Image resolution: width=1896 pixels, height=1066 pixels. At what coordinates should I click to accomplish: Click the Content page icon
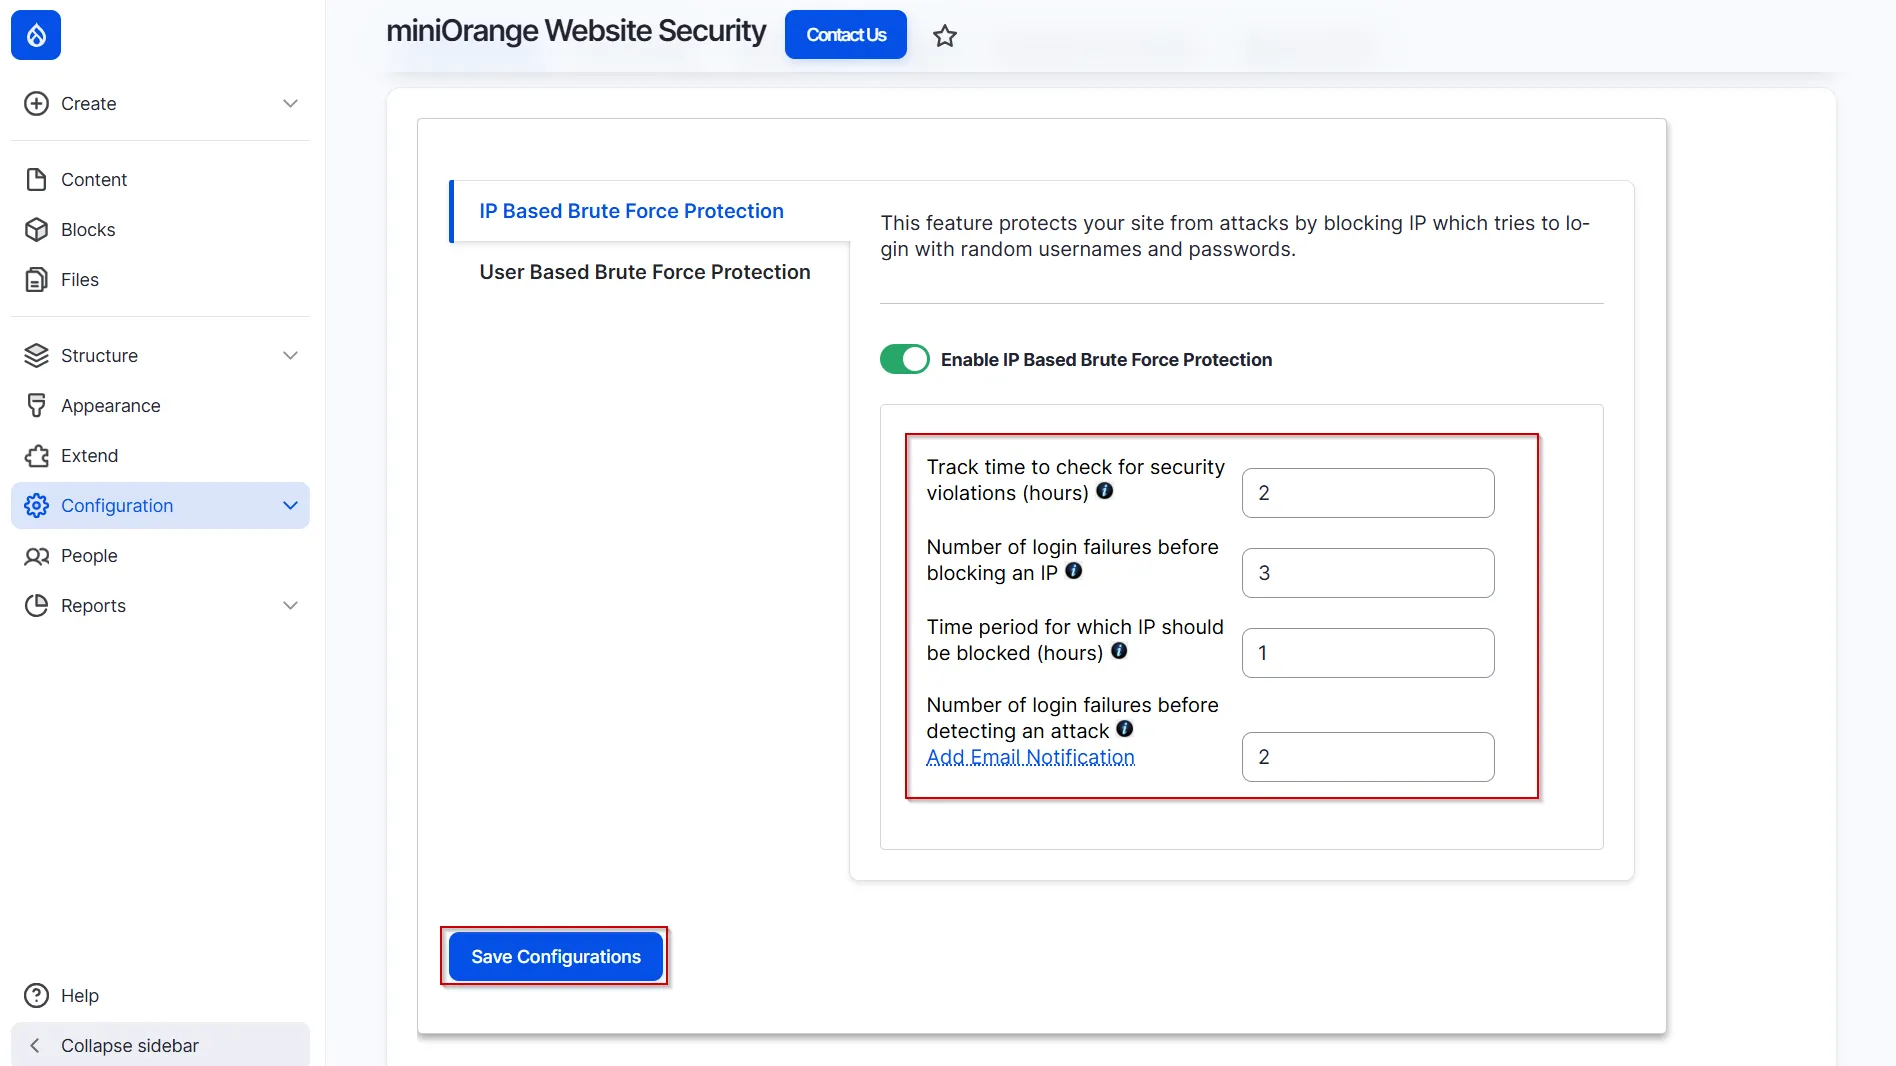click(x=36, y=180)
